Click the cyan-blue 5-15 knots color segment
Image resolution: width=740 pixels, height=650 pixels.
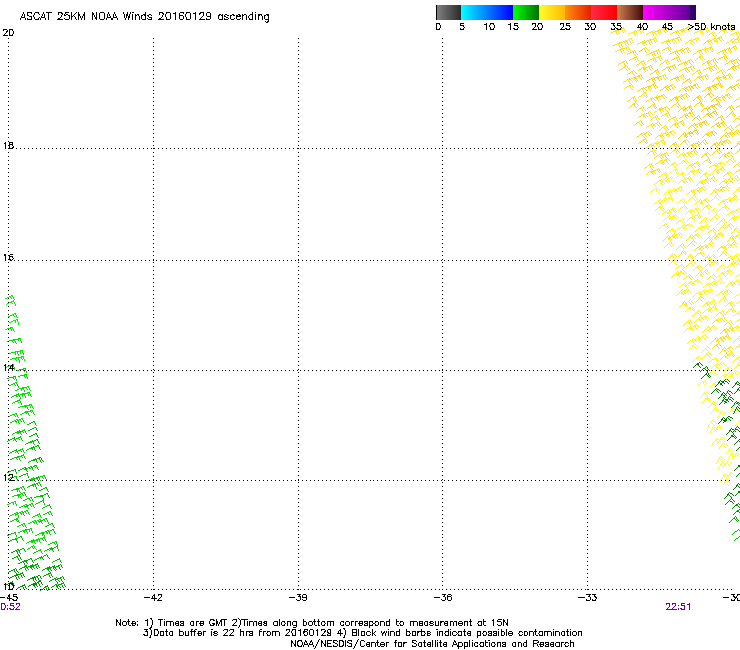[x=487, y=12]
